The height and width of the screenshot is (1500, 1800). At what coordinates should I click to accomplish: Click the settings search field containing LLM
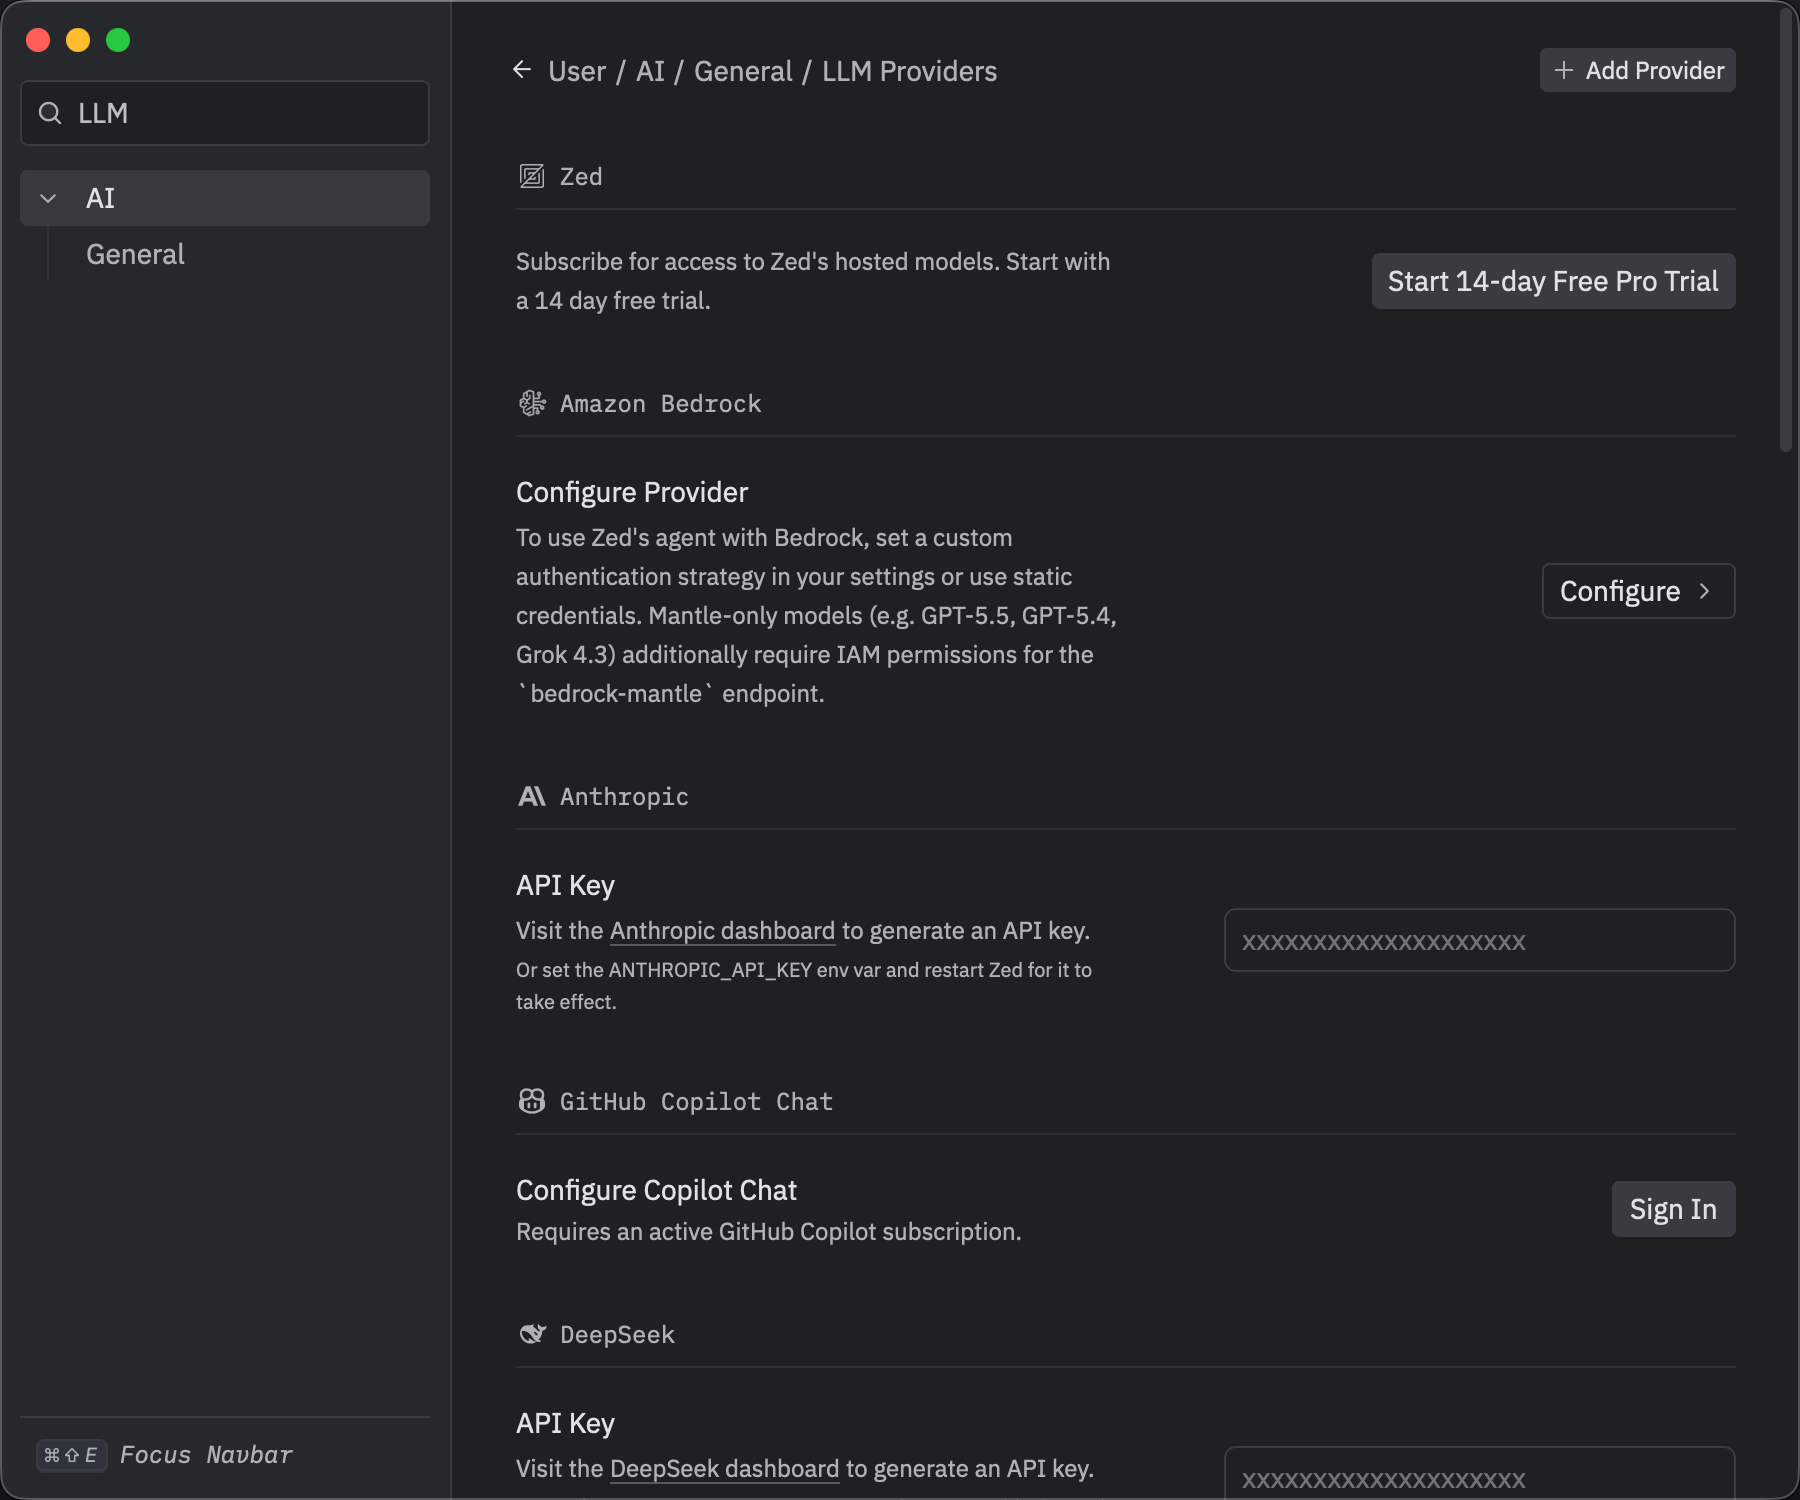click(225, 113)
